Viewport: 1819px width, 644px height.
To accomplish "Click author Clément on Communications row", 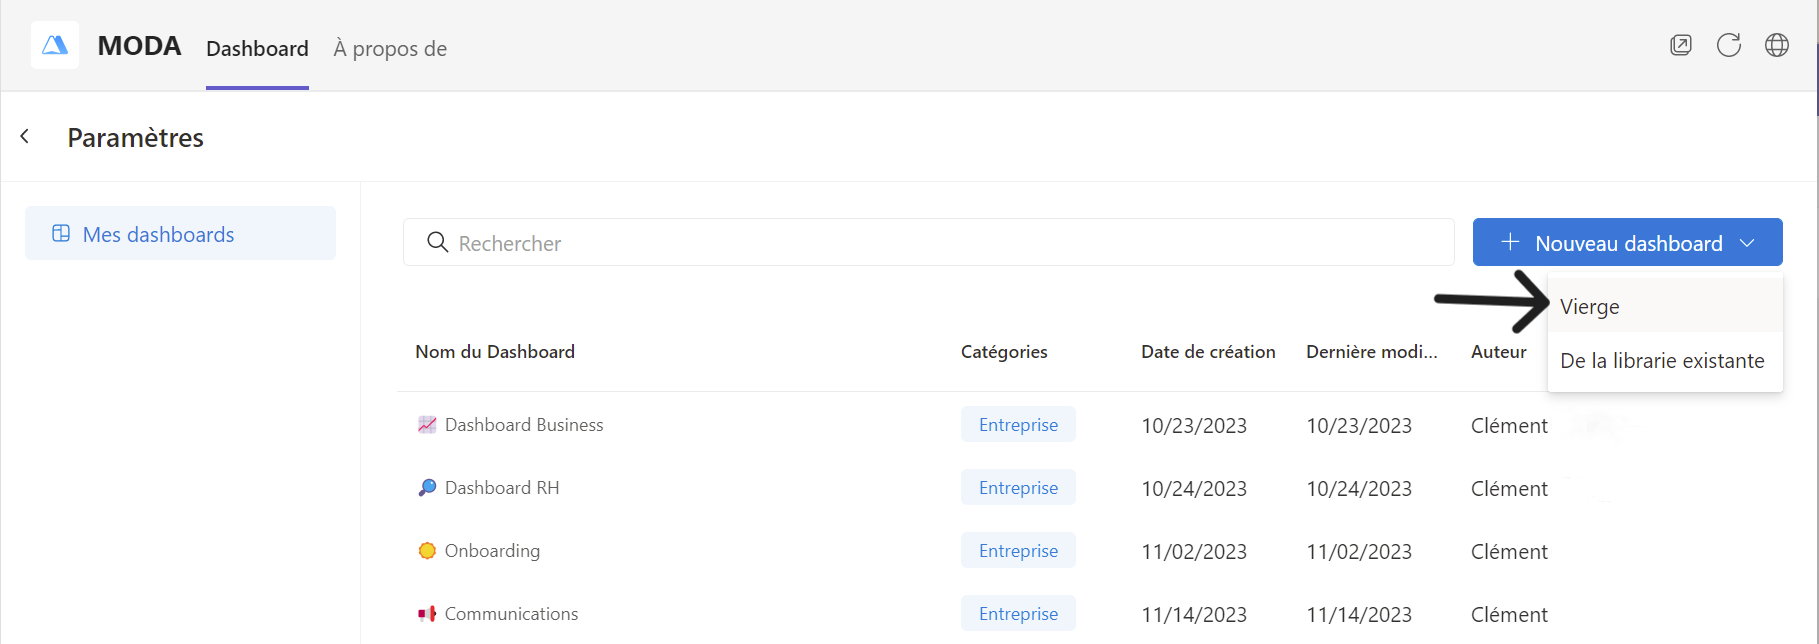I will (1509, 614).
